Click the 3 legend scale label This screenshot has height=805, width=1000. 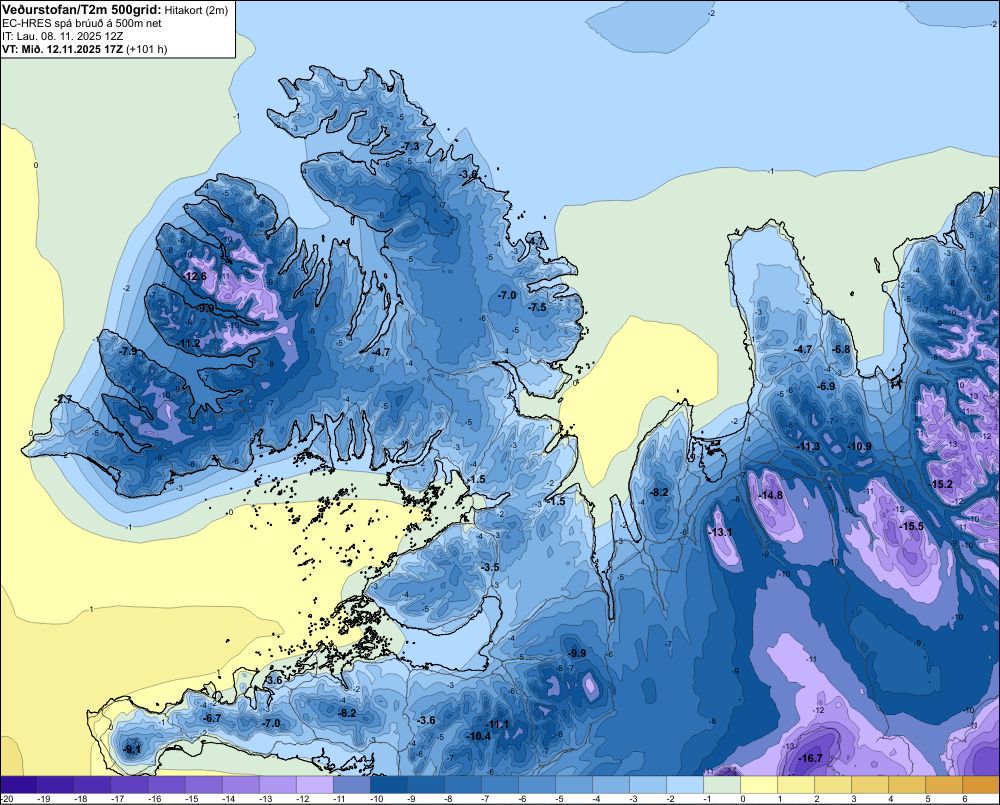pyautogui.click(x=853, y=799)
